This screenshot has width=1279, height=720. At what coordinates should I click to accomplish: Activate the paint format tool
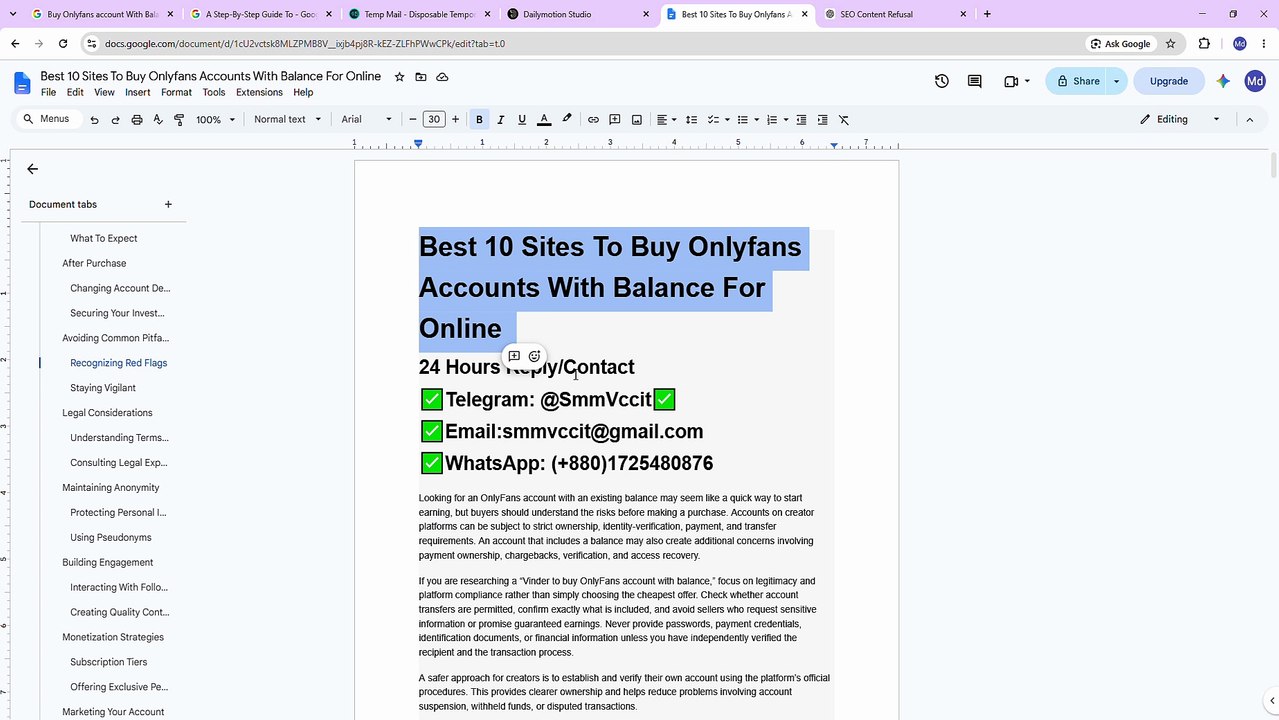(x=179, y=120)
